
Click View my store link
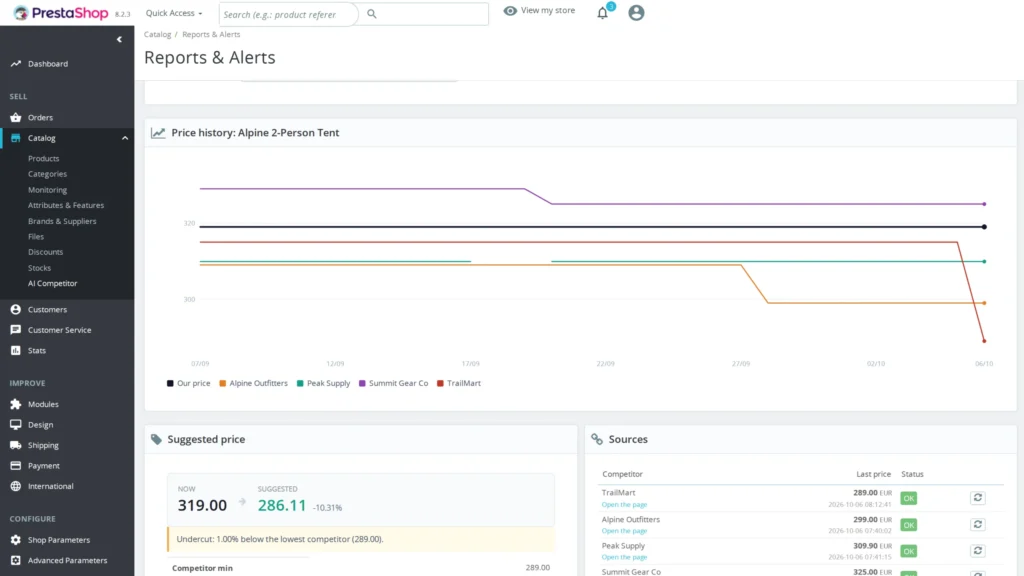pyautogui.click(x=548, y=10)
